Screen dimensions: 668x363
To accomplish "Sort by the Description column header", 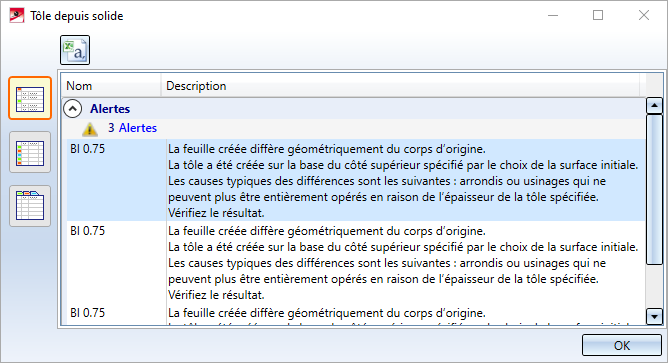I will click(x=400, y=86).
